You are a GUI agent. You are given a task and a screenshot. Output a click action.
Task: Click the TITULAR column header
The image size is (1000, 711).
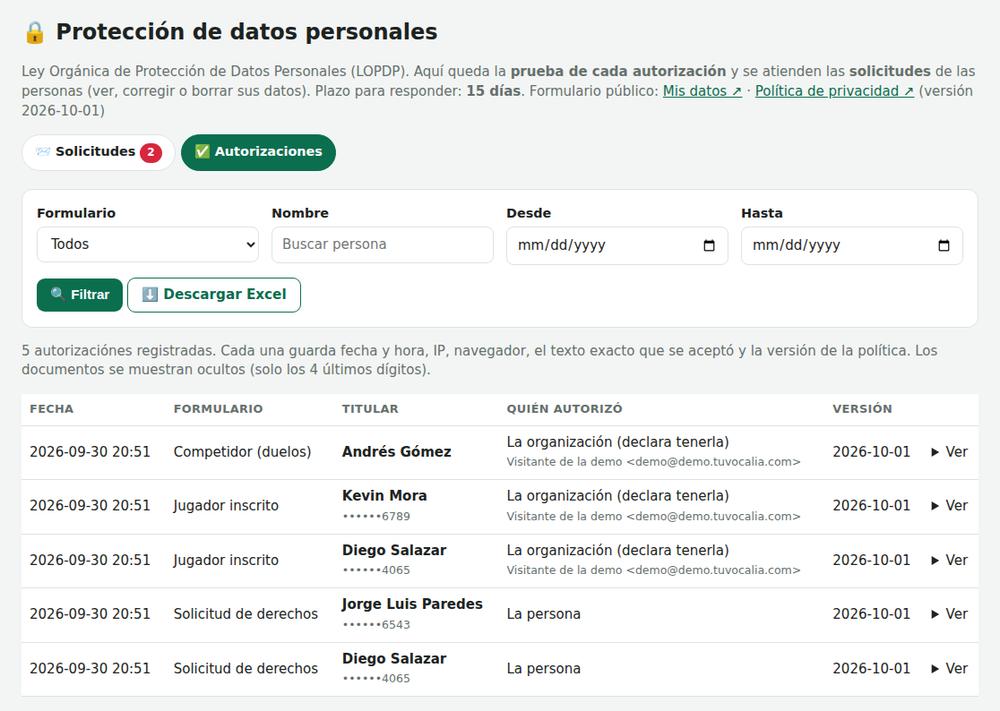[x=370, y=409]
